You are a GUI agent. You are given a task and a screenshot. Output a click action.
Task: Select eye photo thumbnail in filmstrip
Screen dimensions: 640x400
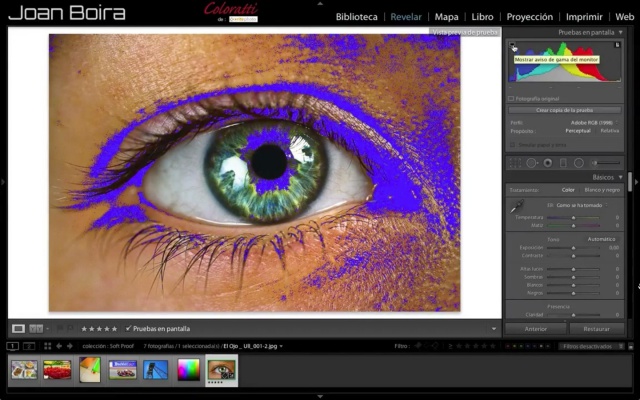pyautogui.click(x=222, y=370)
